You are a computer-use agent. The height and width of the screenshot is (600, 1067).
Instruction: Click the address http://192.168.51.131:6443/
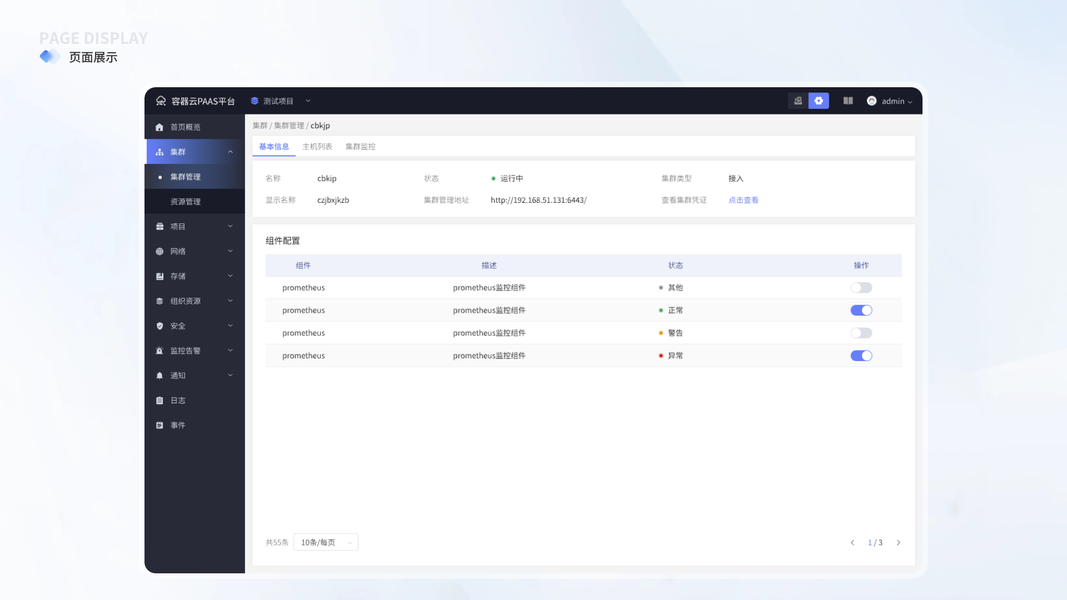click(x=538, y=200)
